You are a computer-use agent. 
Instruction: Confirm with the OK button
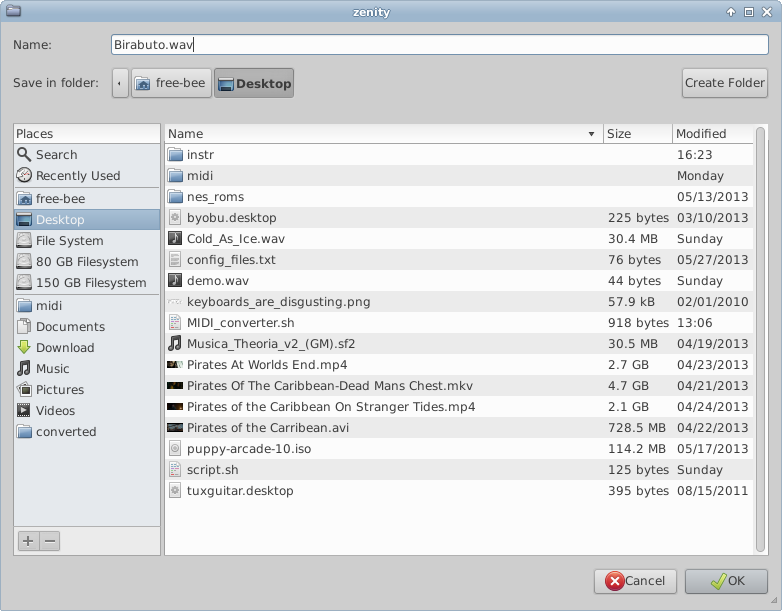click(x=726, y=581)
